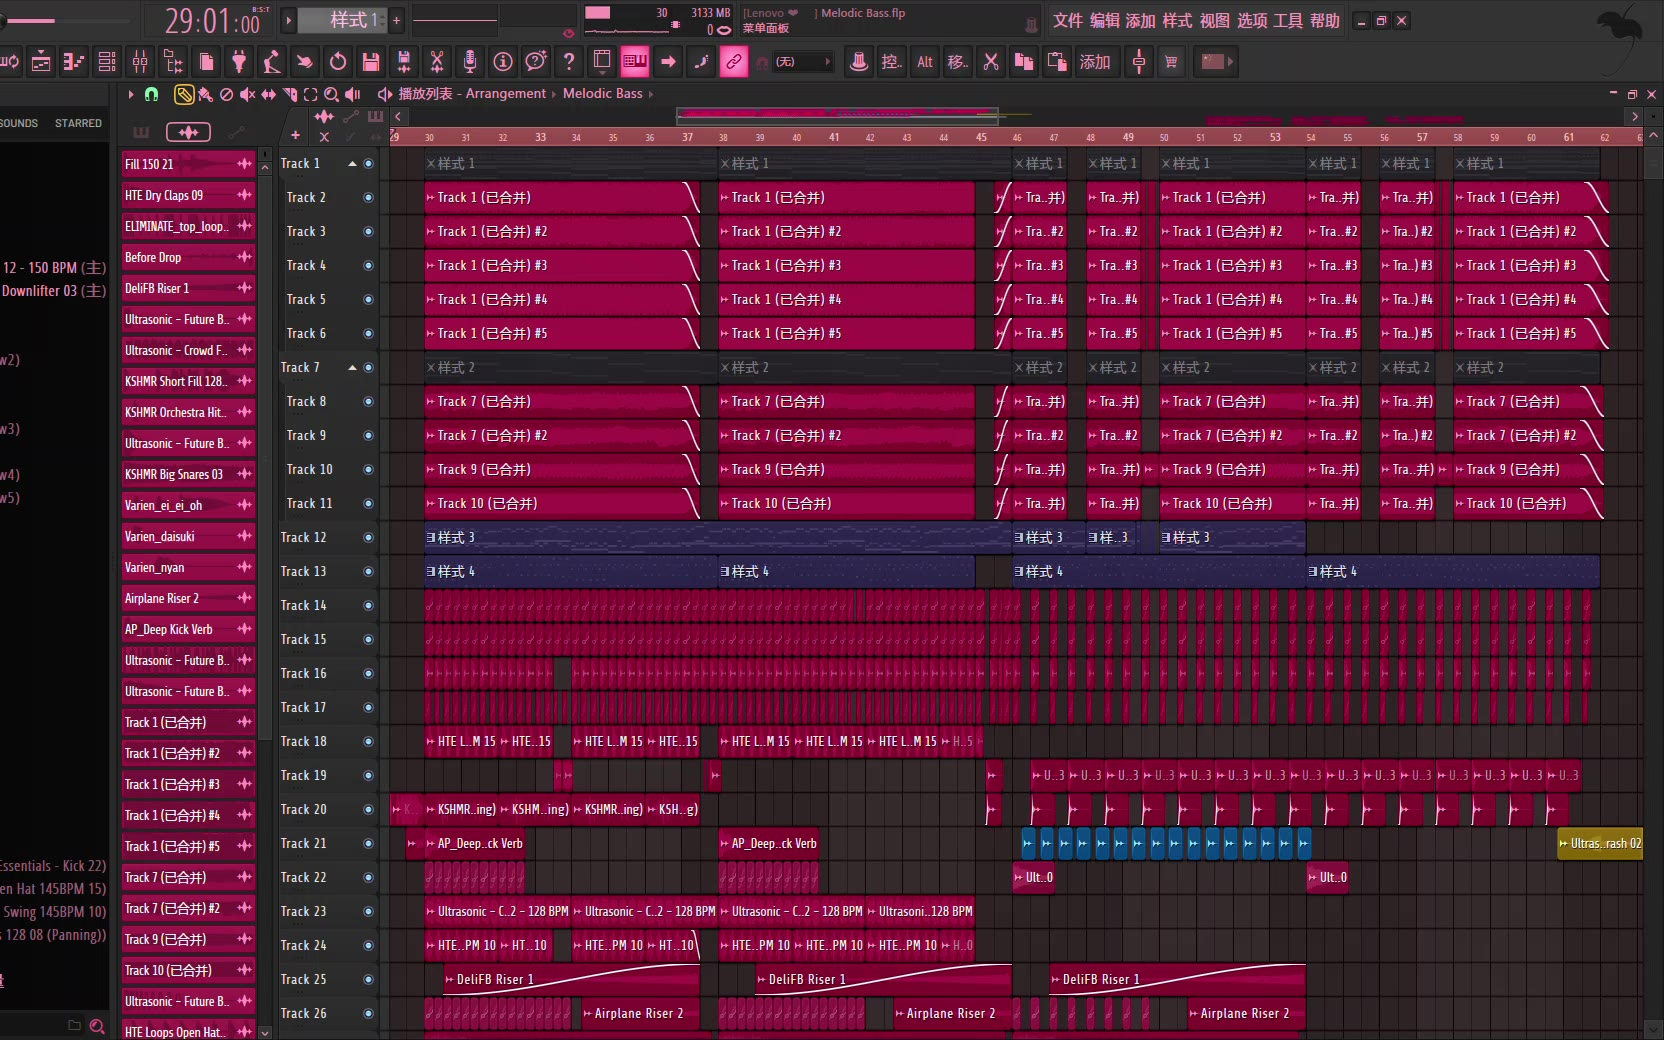Toggle the magnet snap icon in playlist
The image size is (1664, 1040).
[x=151, y=94]
